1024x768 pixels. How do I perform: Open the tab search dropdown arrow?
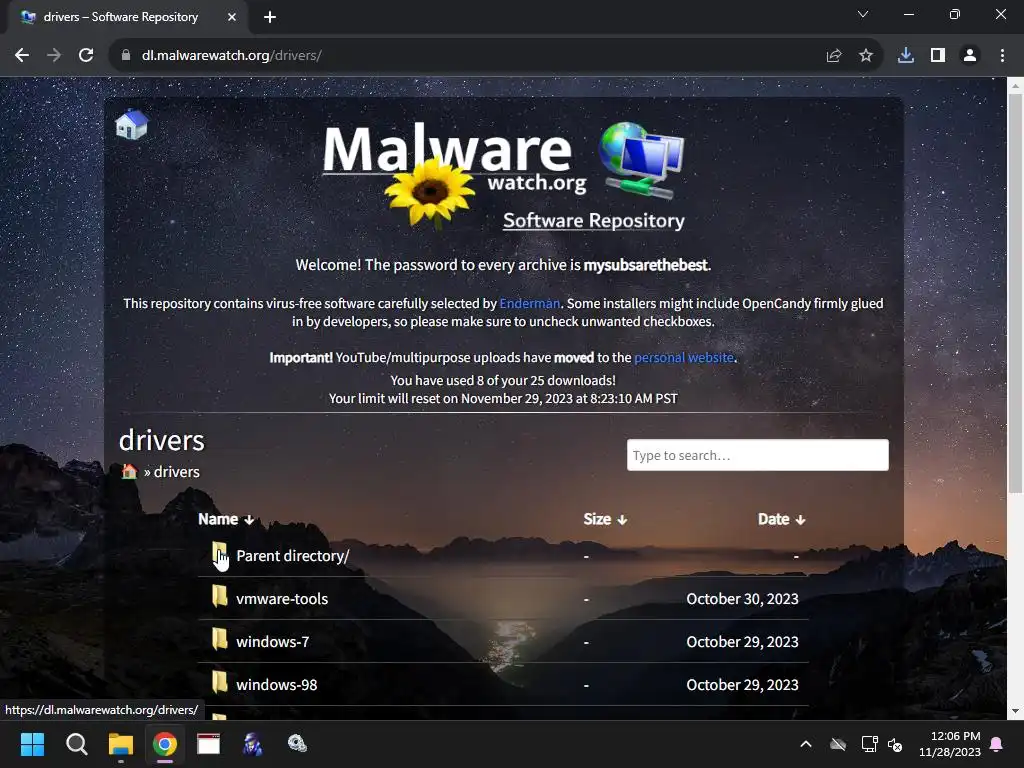863,14
